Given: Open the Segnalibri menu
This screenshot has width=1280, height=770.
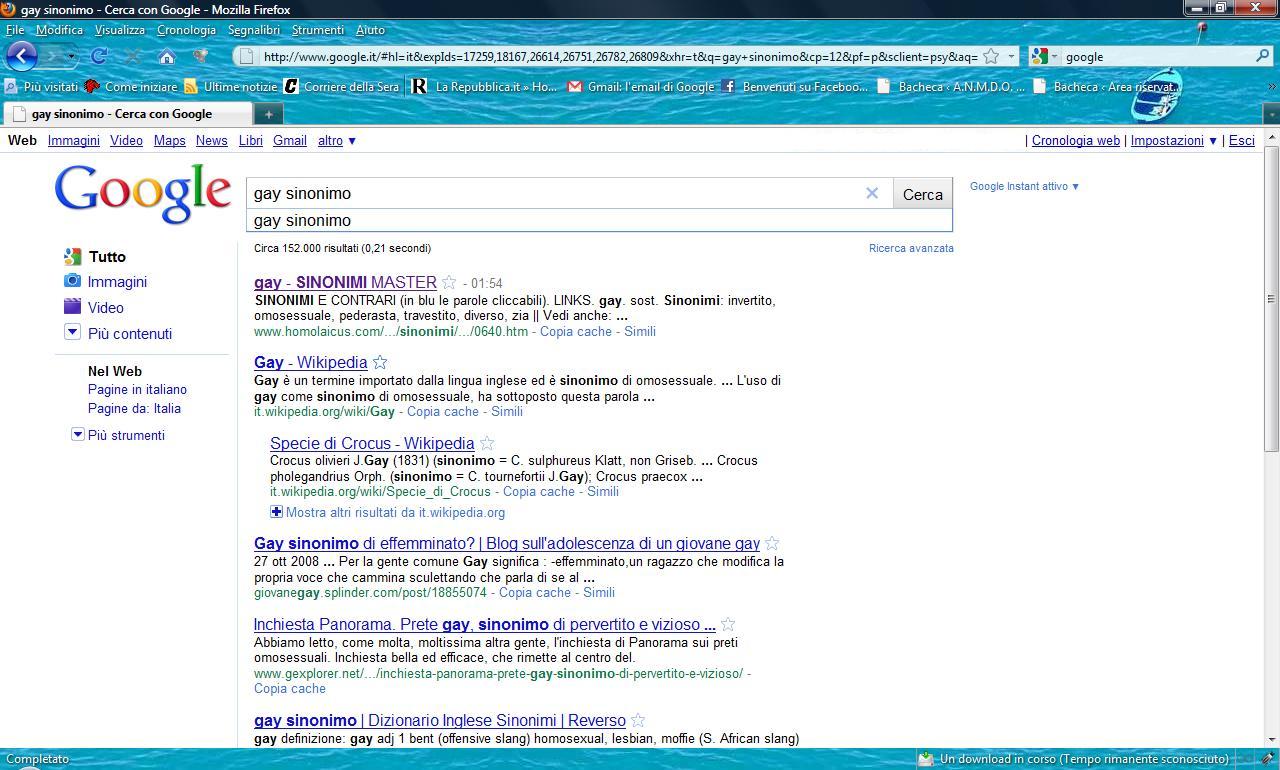Looking at the screenshot, I should tap(253, 30).
